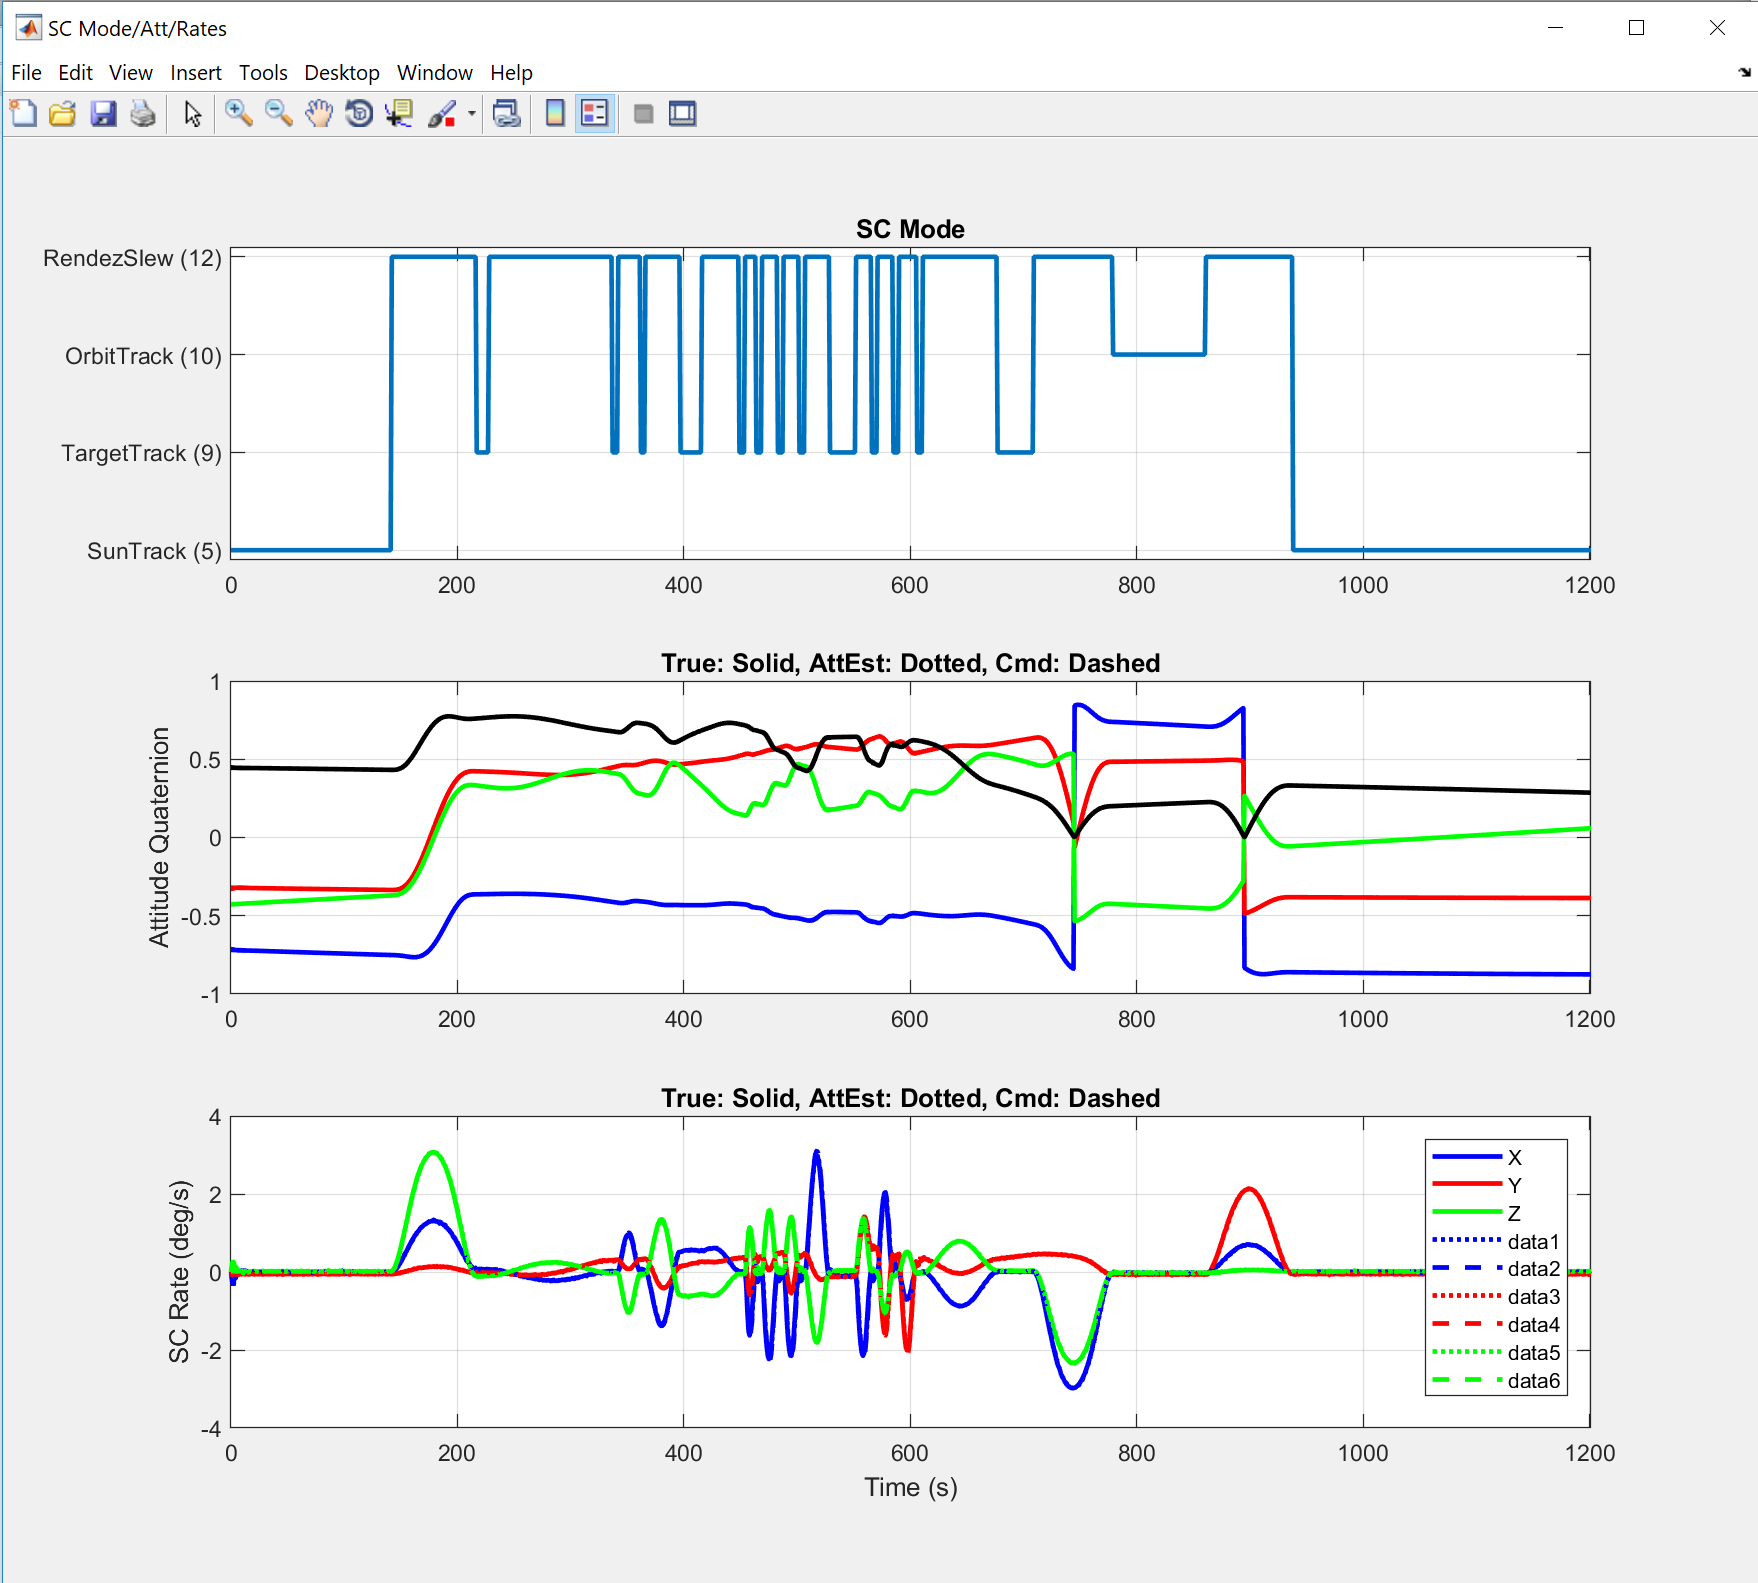
Task: Toggle the Insert Colorbar option
Action: pyautogui.click(x=553, y=113)
